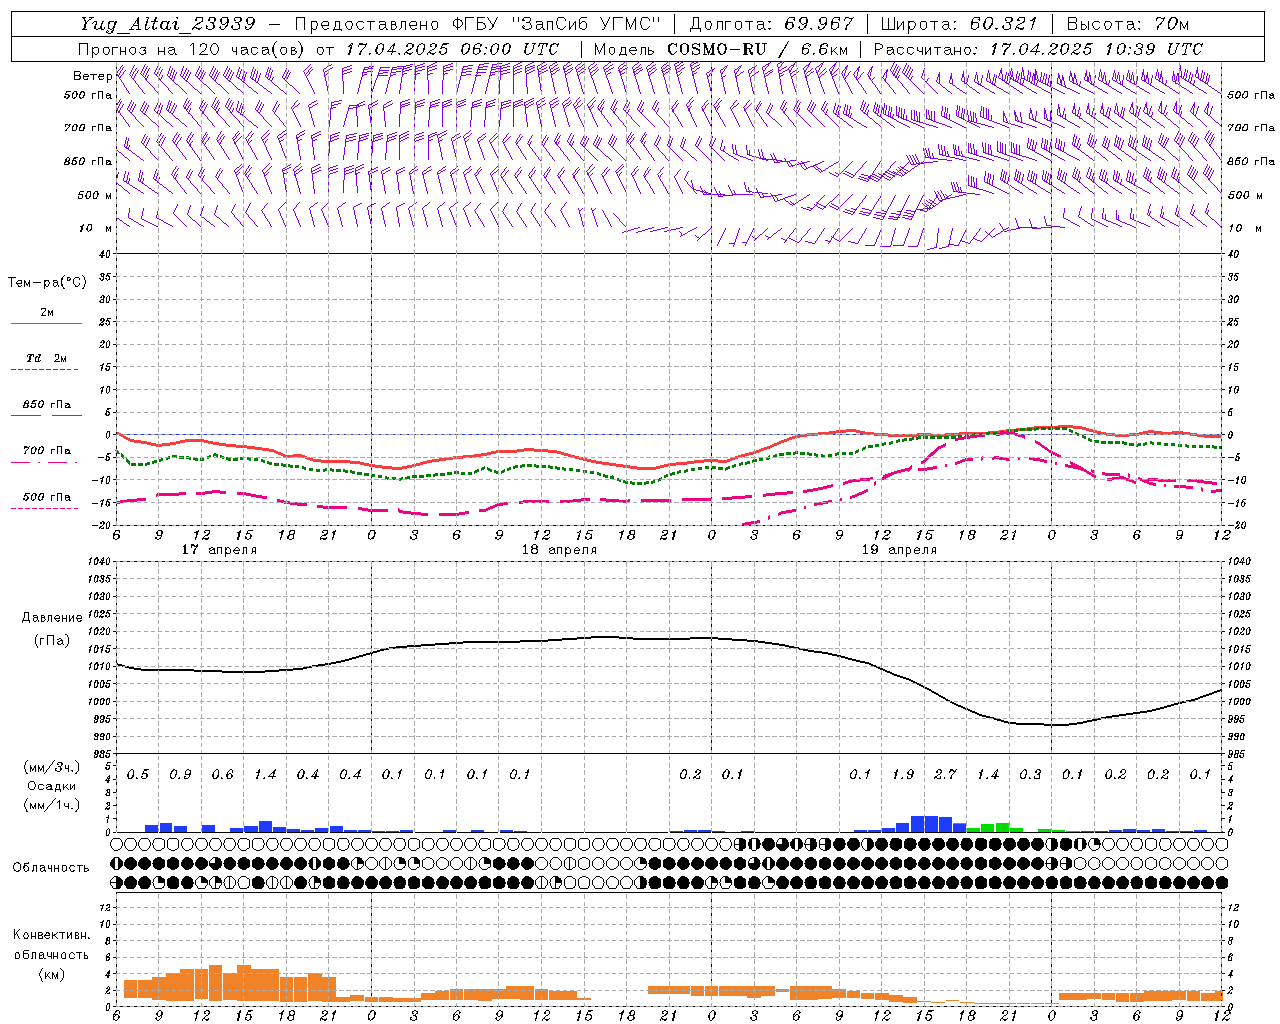The width and height of the screenshot is (1280, 1024).
Task: Click the date label 19 апреля
Action: point(899,550)
